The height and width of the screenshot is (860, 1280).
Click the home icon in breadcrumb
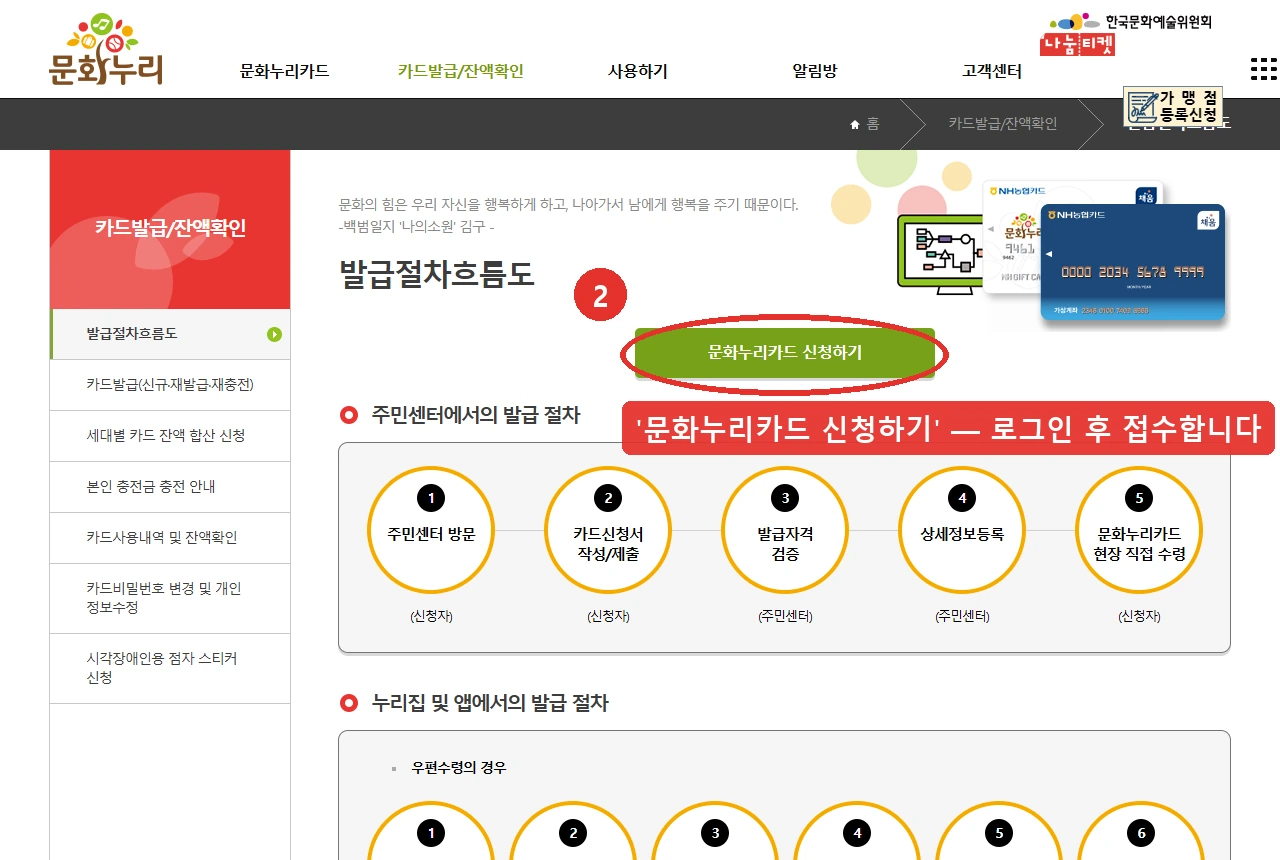(x=855, y=124)
